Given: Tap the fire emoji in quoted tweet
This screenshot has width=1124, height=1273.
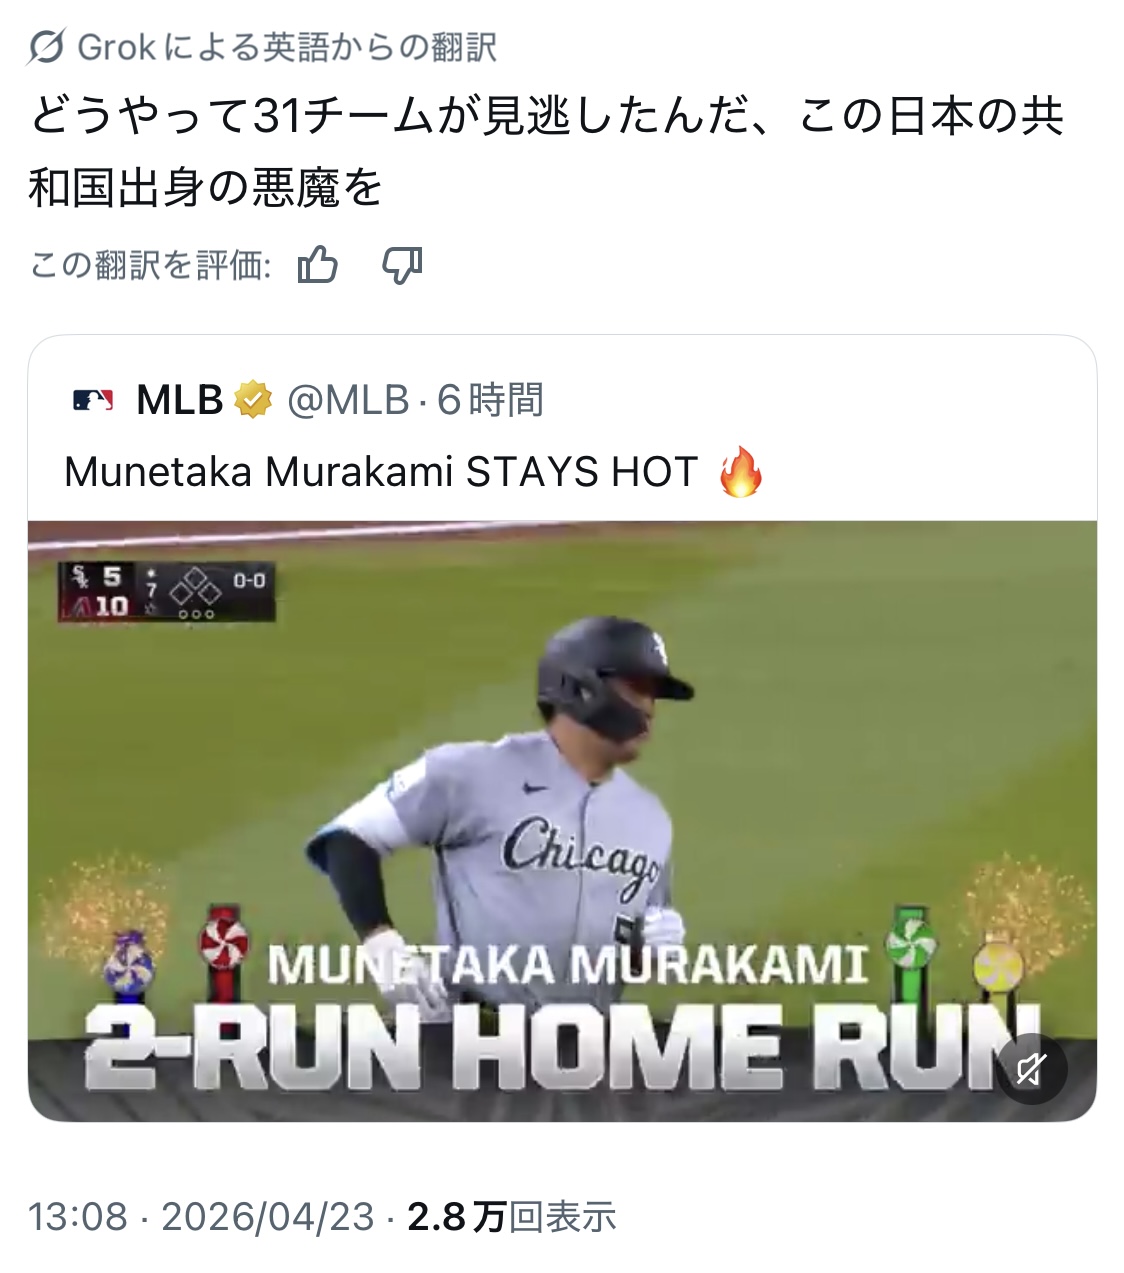Looking at the screenshot, I should pos(741,471).
